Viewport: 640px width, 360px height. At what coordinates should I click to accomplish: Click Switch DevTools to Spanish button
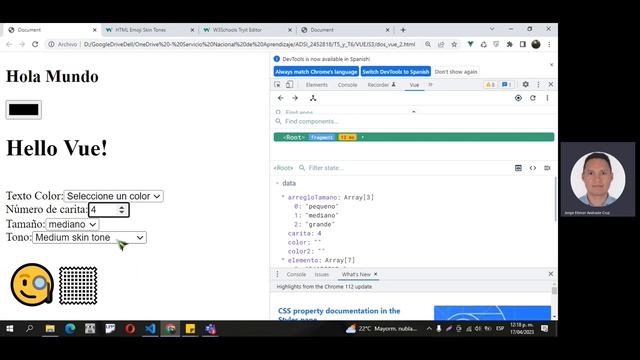(x=396, y=72)
